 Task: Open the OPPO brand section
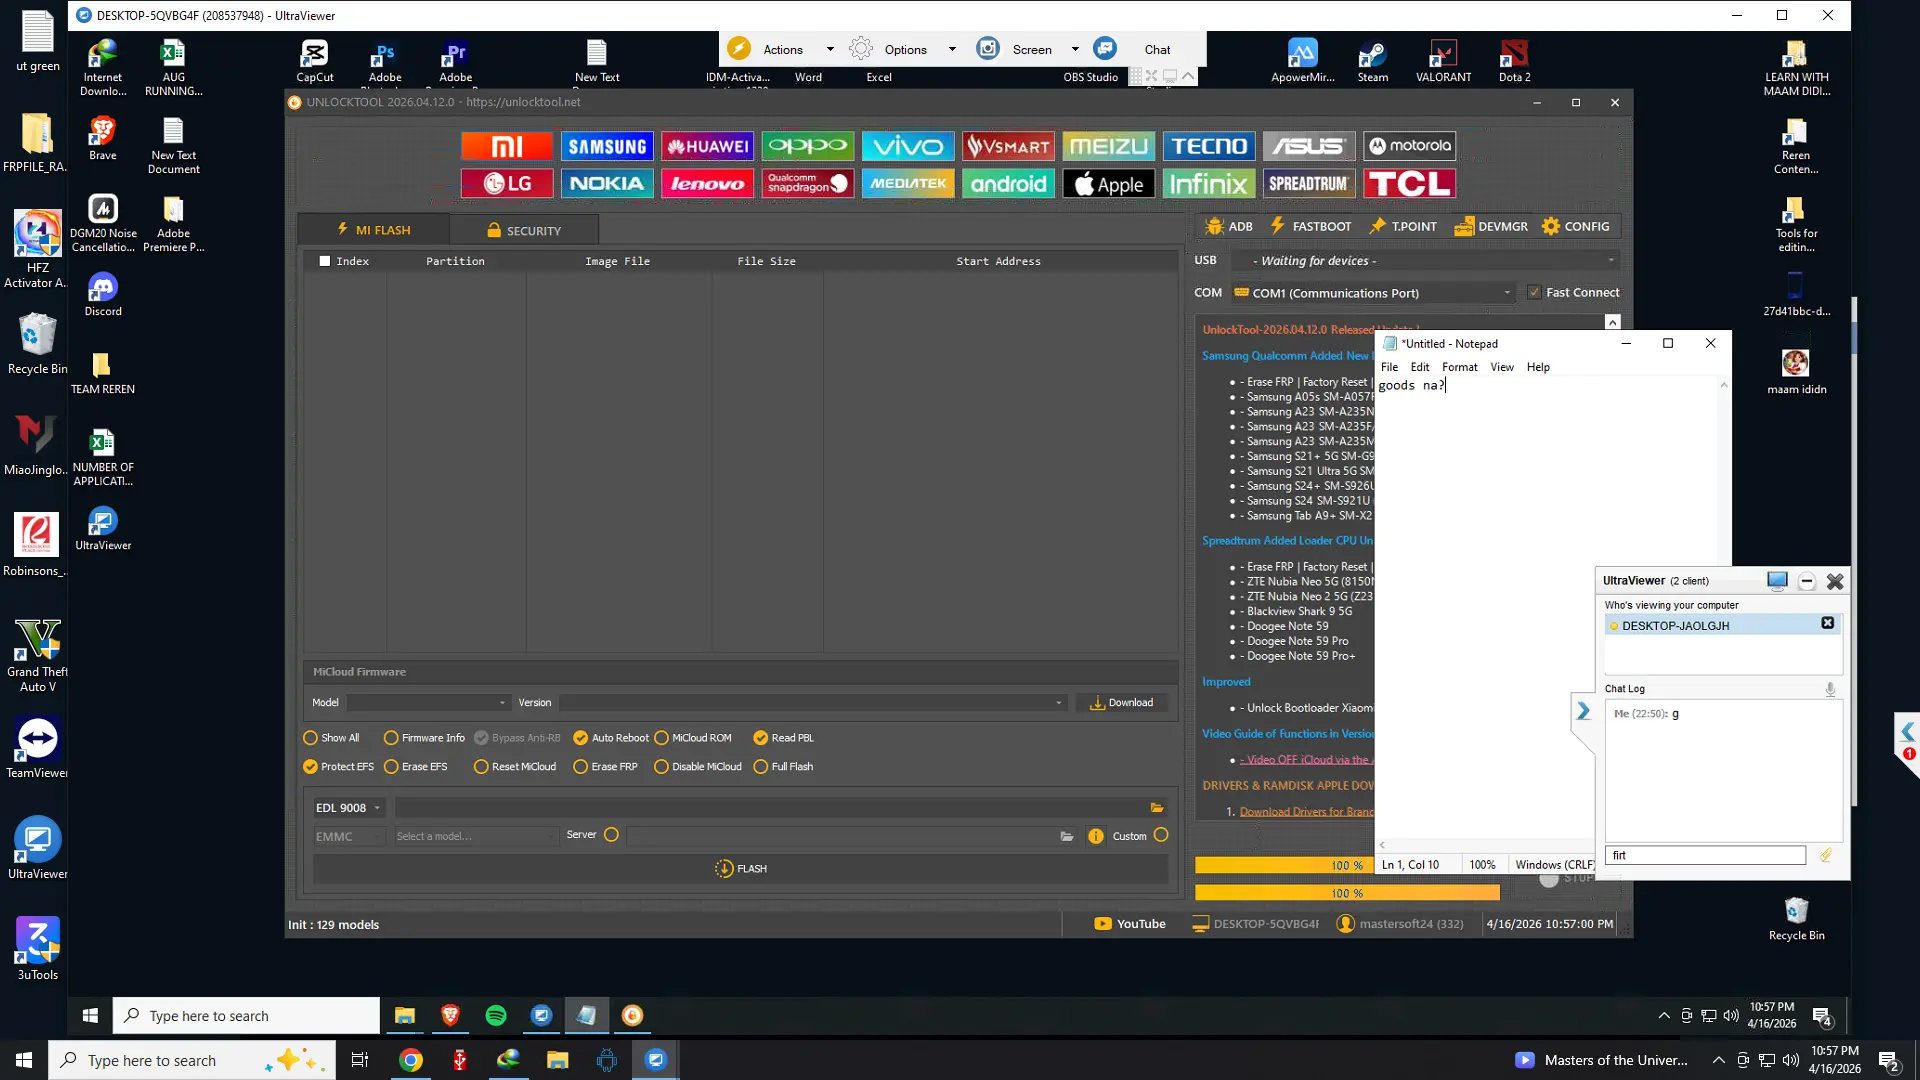pos(808,146)
